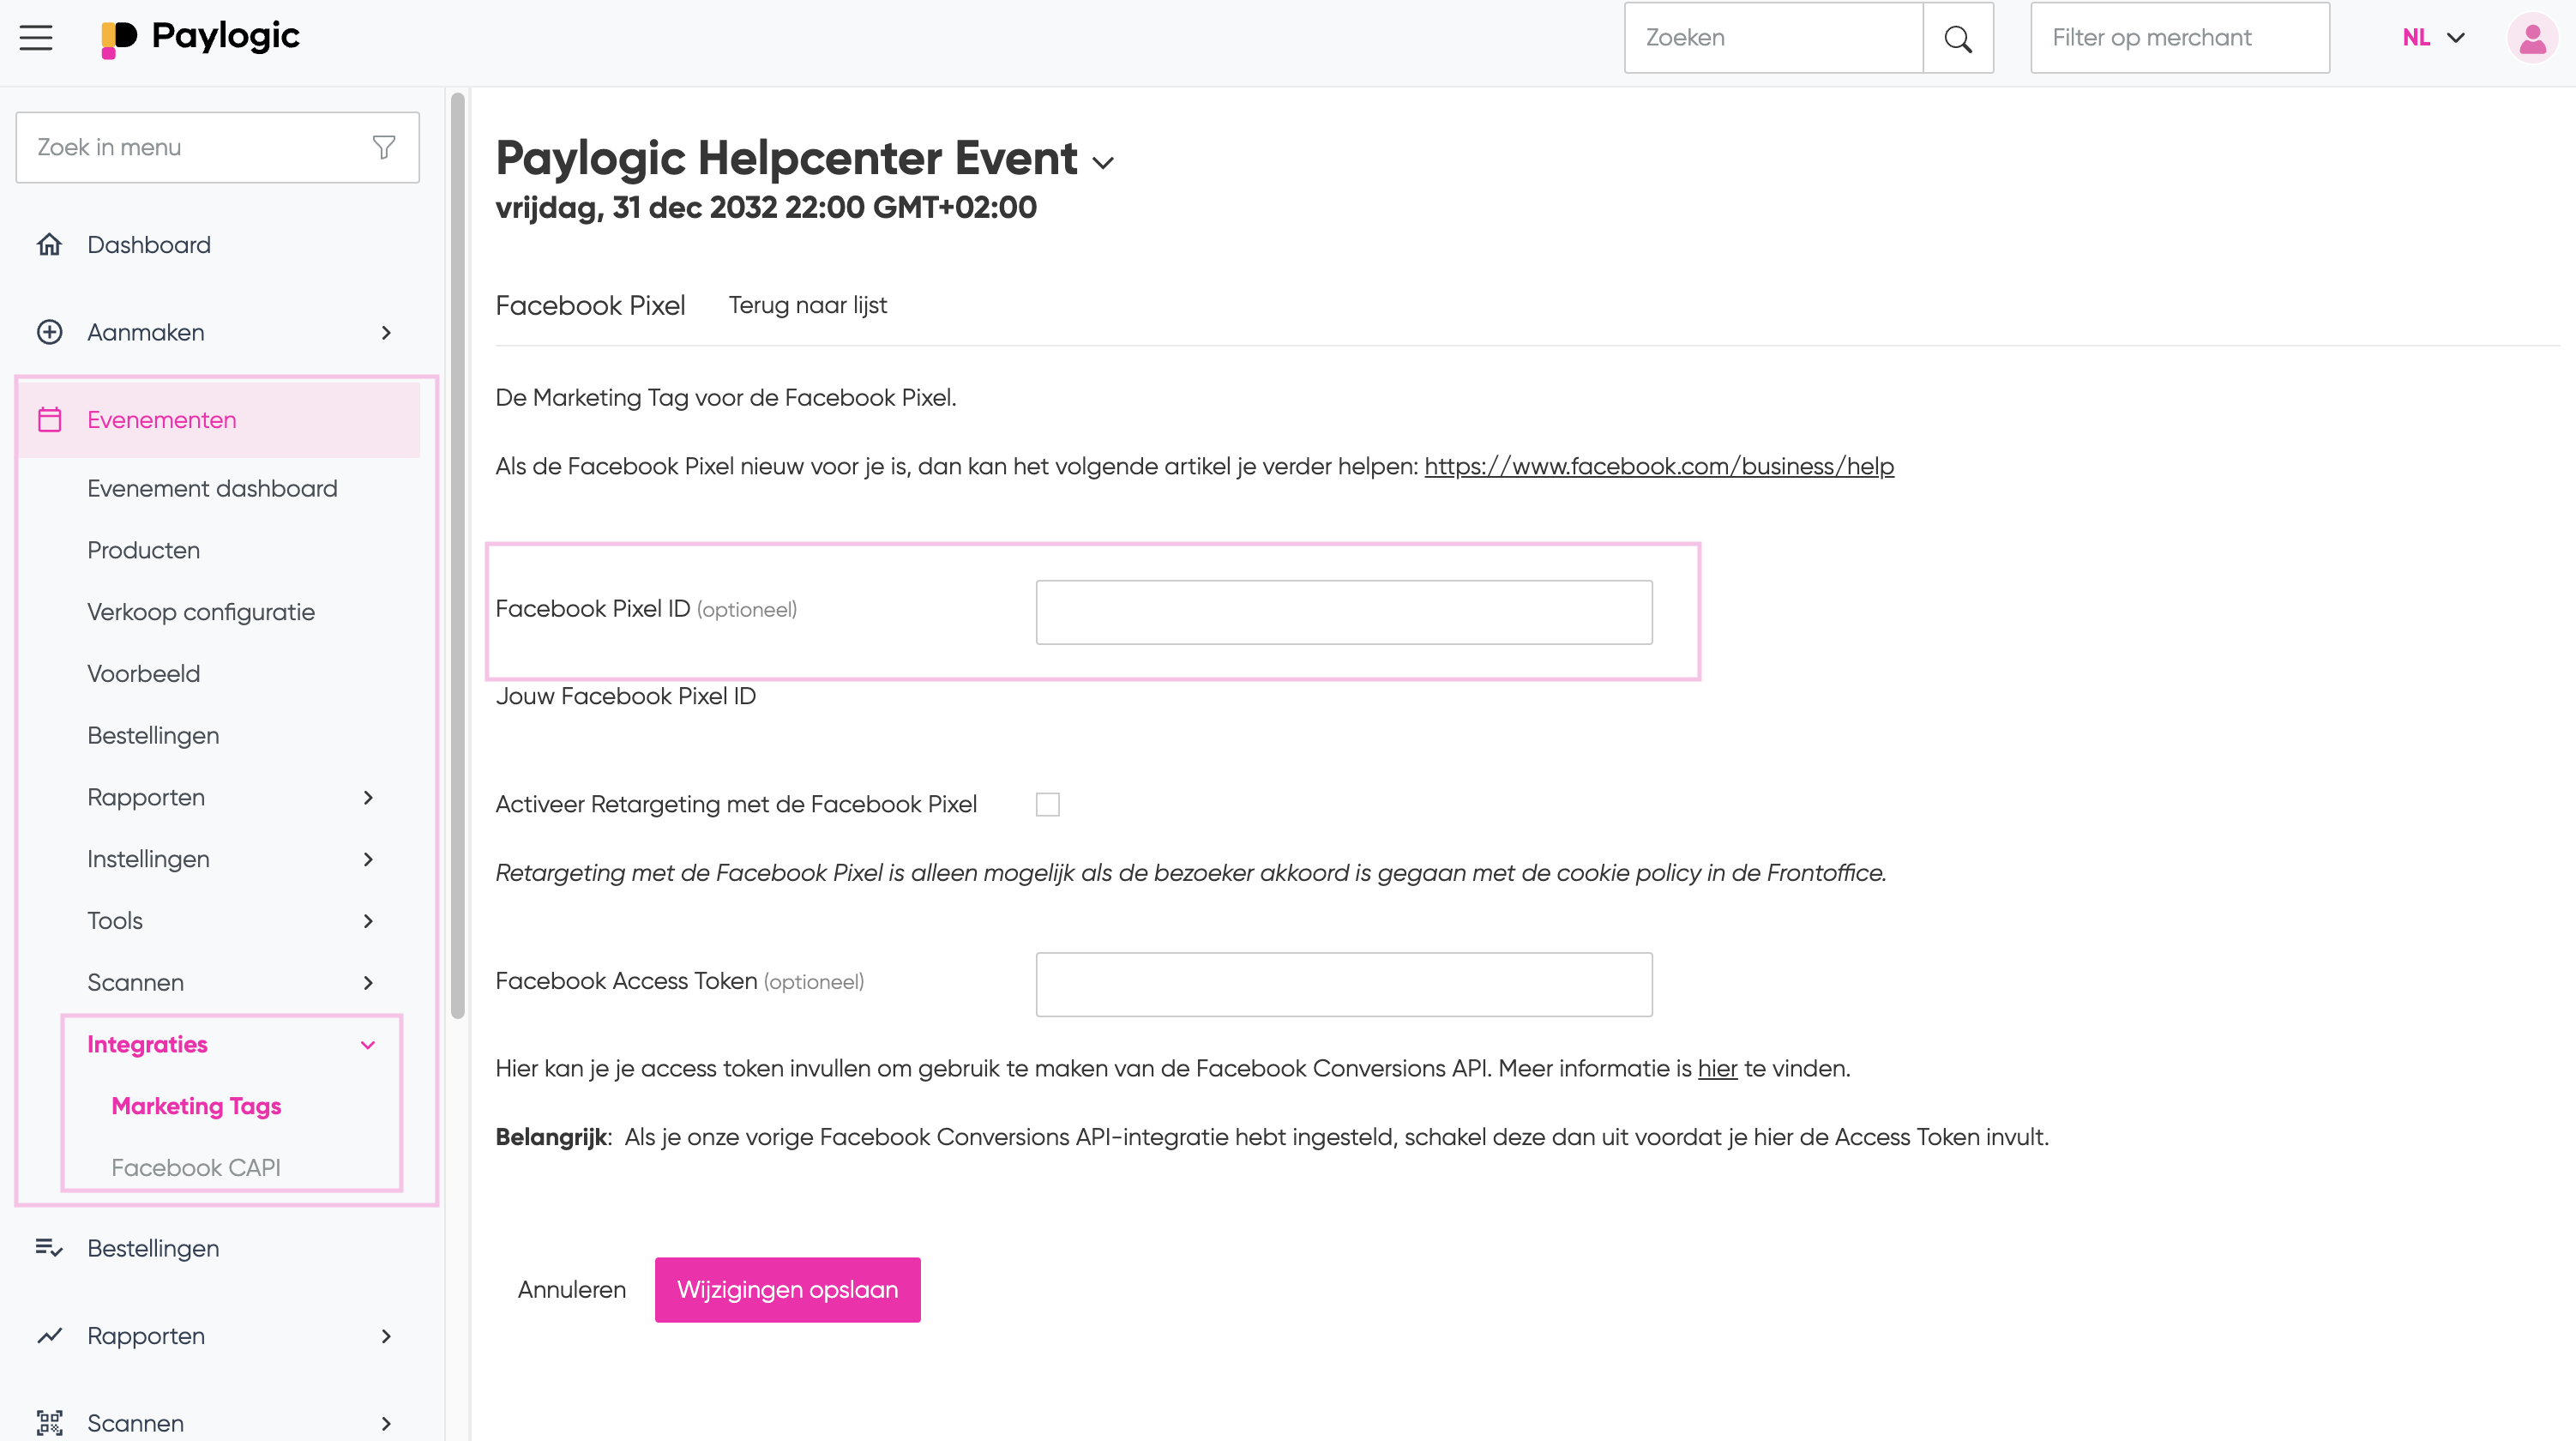Open Voorbeeld menu item
This screenshot has width=2576, height=1441.
pos(143,674)
